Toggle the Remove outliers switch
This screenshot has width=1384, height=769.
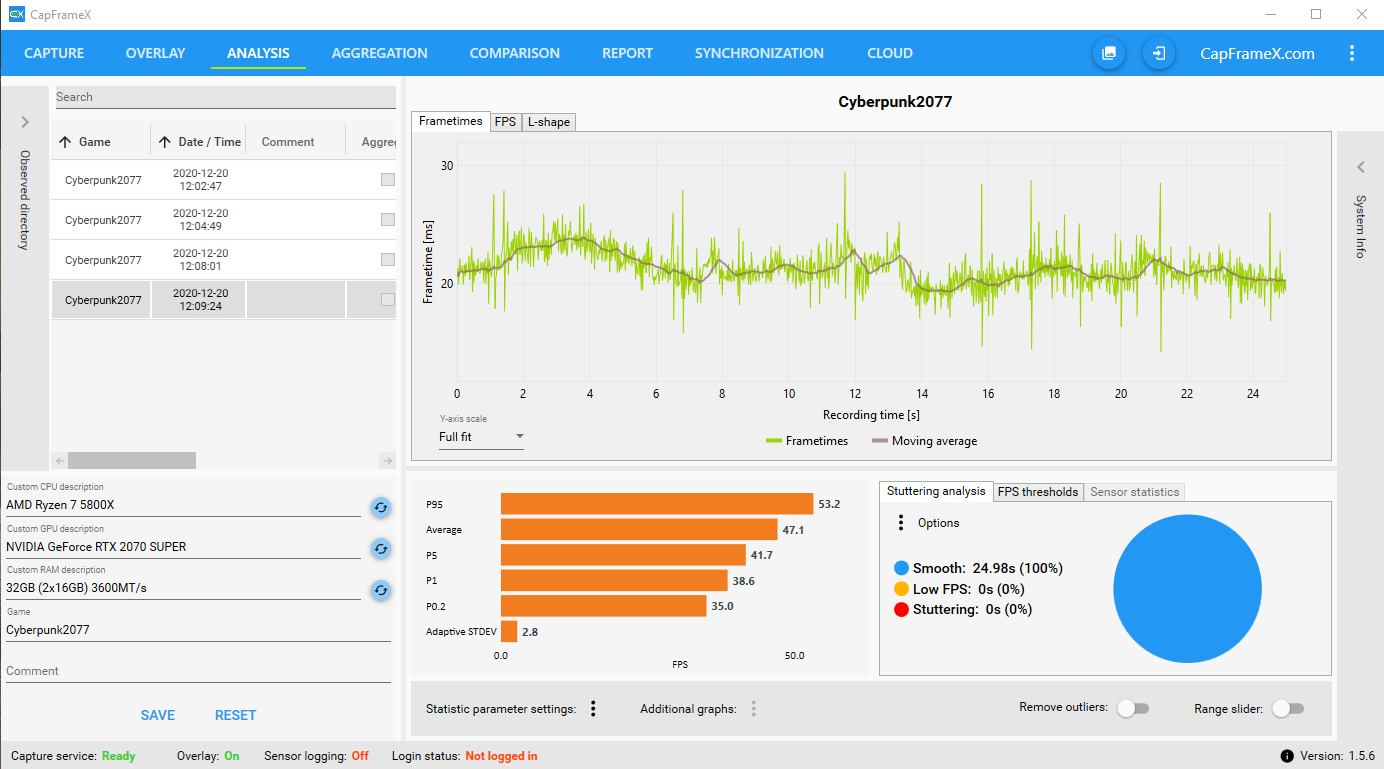(1133, 707)
